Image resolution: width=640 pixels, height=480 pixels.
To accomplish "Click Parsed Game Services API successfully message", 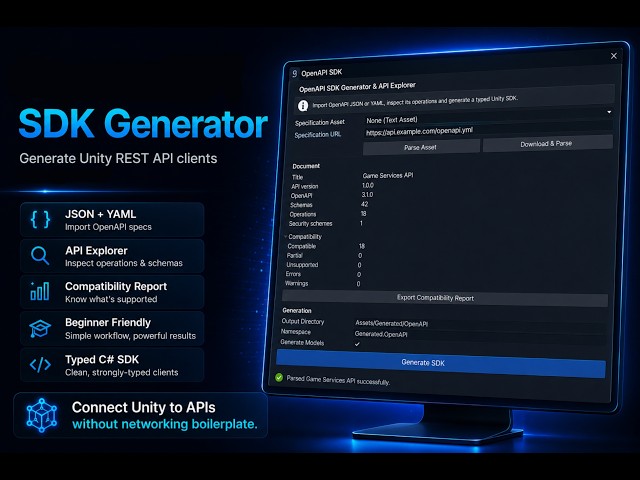I will [338, 380].
